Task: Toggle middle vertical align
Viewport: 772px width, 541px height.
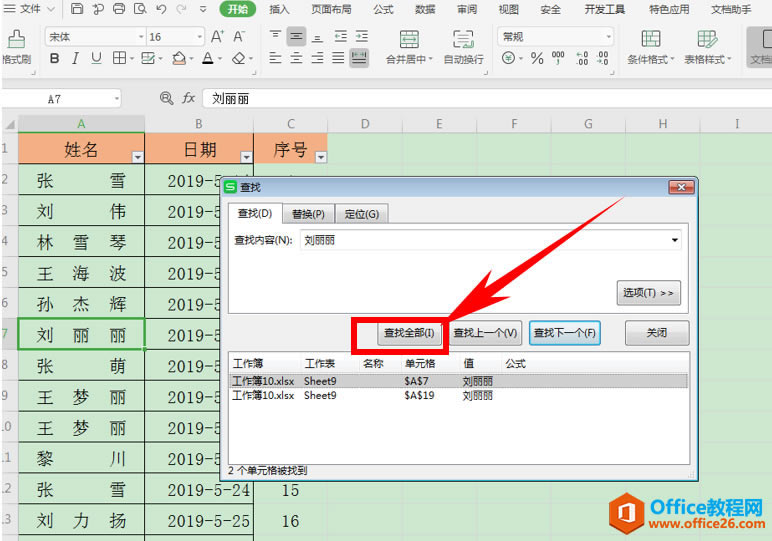Action: (296, 36)
